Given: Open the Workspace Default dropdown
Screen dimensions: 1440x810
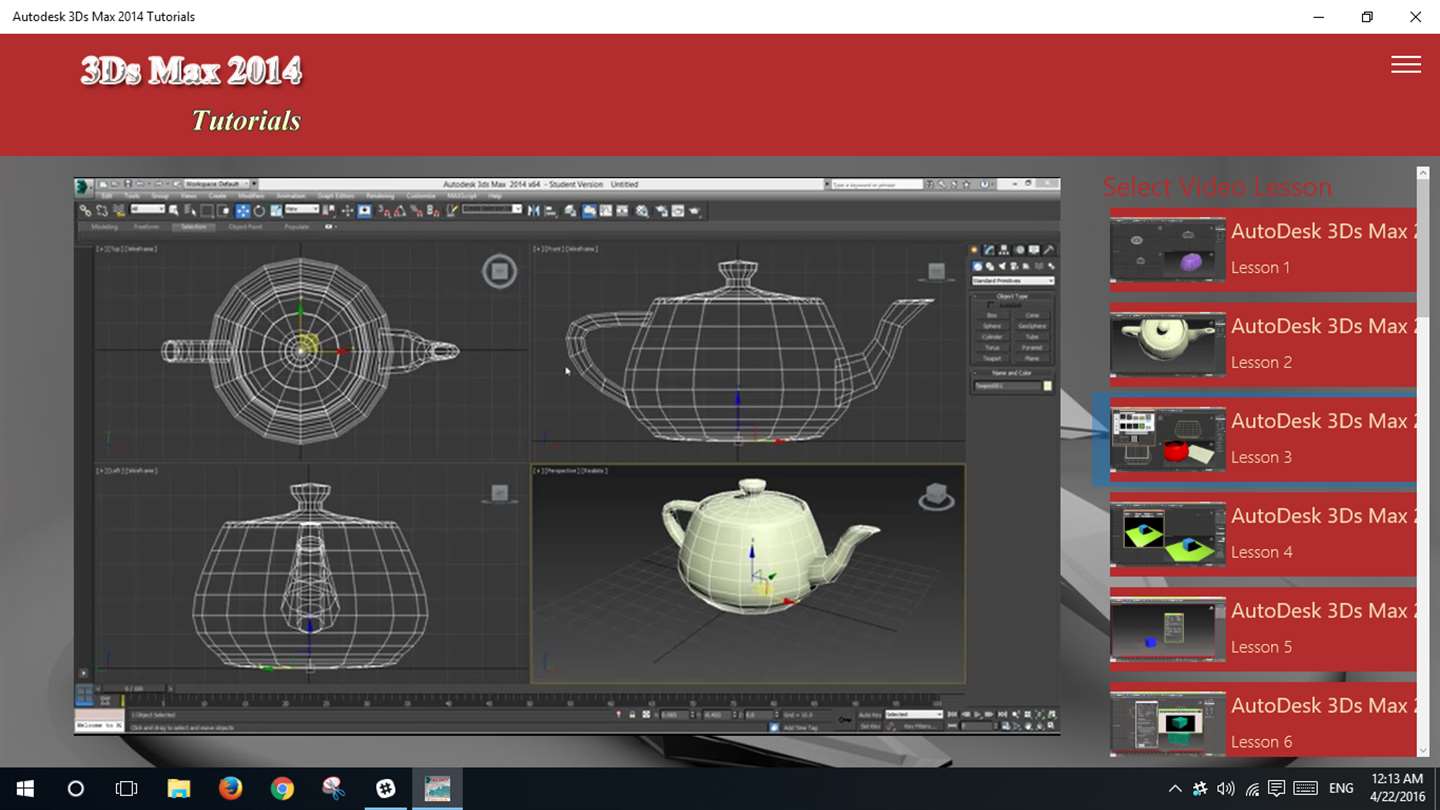Looking at the screenshot, I should coord(215,184).
